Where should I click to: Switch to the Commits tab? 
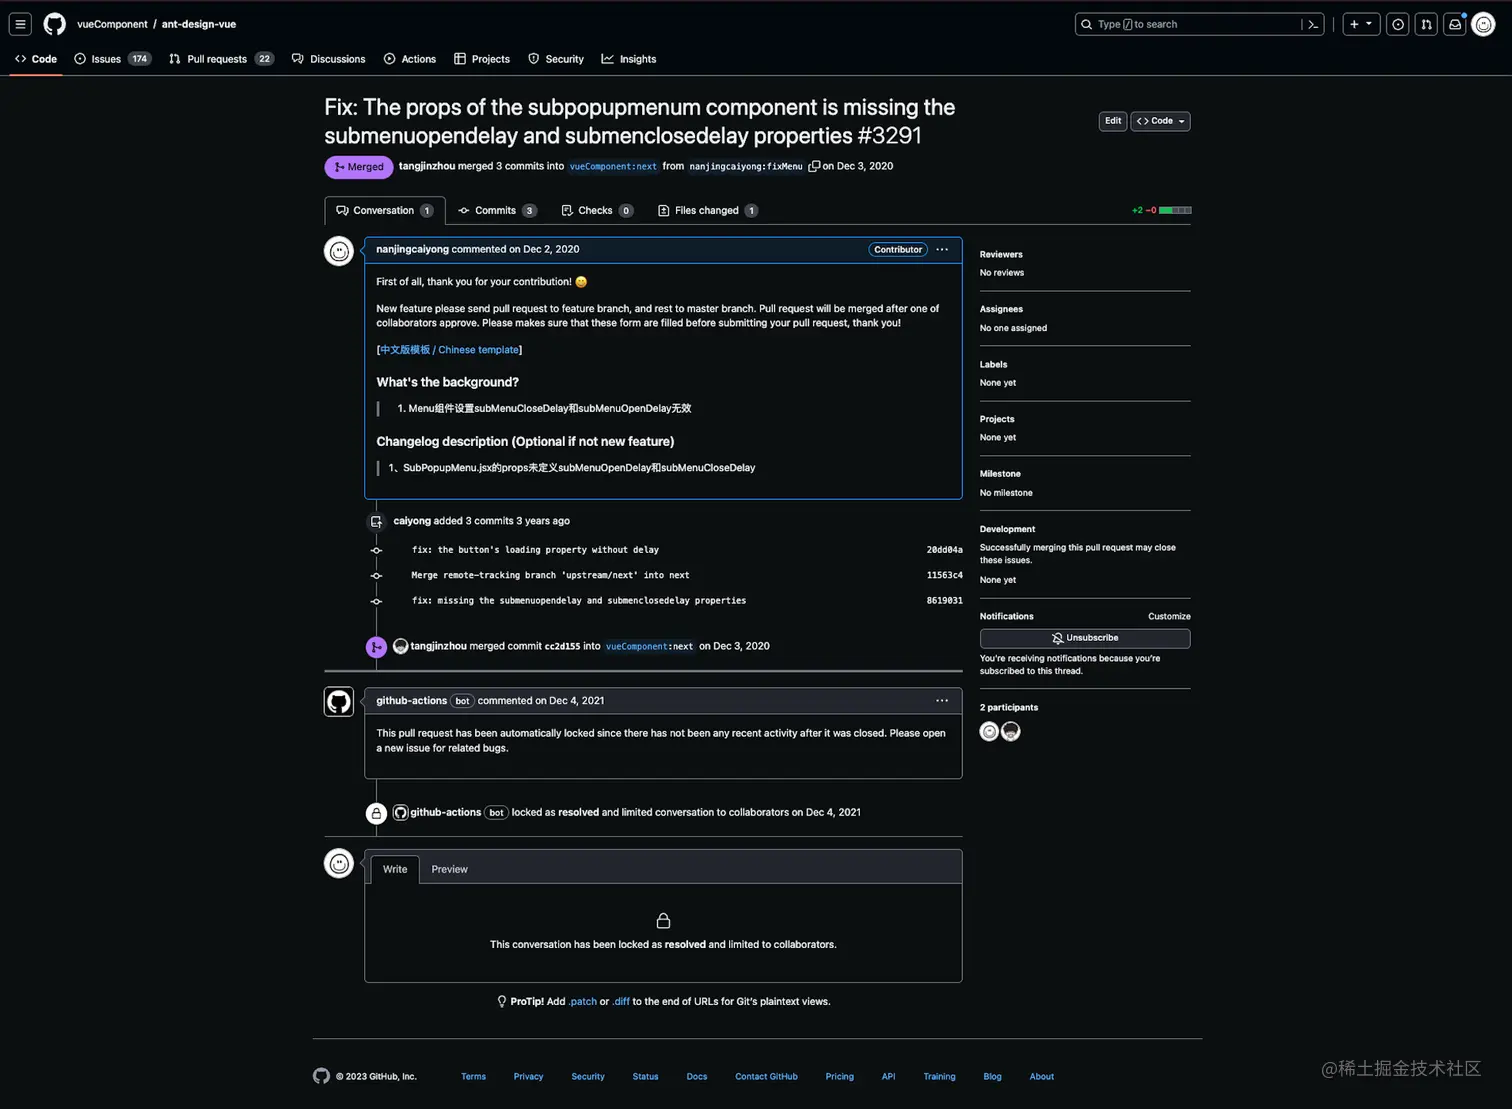[x=497, y=210]
